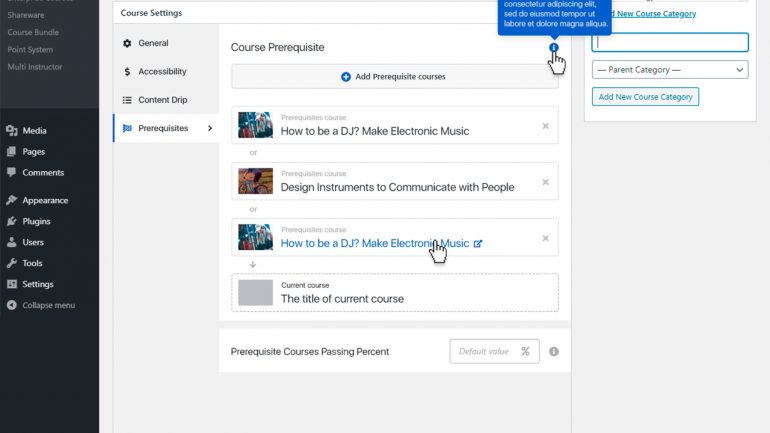This screenshot has width=770, height=433.
Task: Click the Prerequisites flag icon
Action: click(127, 128)
